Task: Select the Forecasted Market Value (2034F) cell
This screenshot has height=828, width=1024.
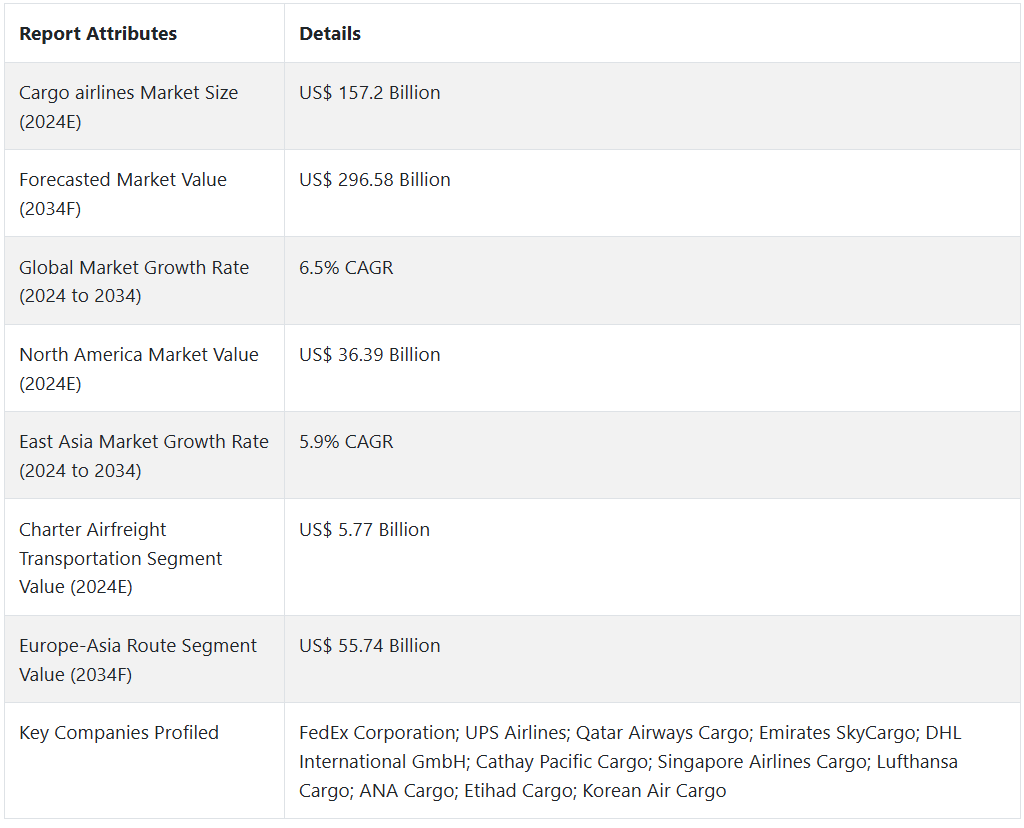Action: [x=123, y=193]
